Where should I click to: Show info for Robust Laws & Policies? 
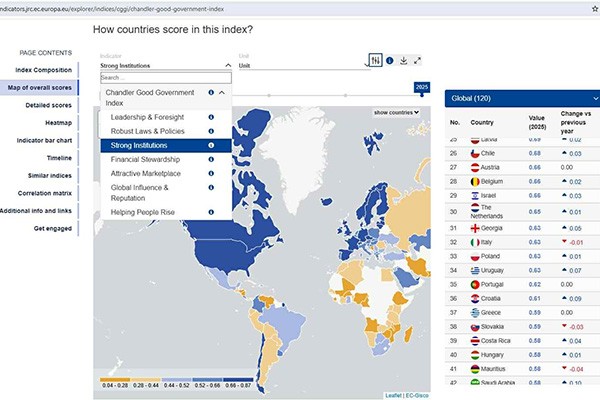tap(211, 131)
